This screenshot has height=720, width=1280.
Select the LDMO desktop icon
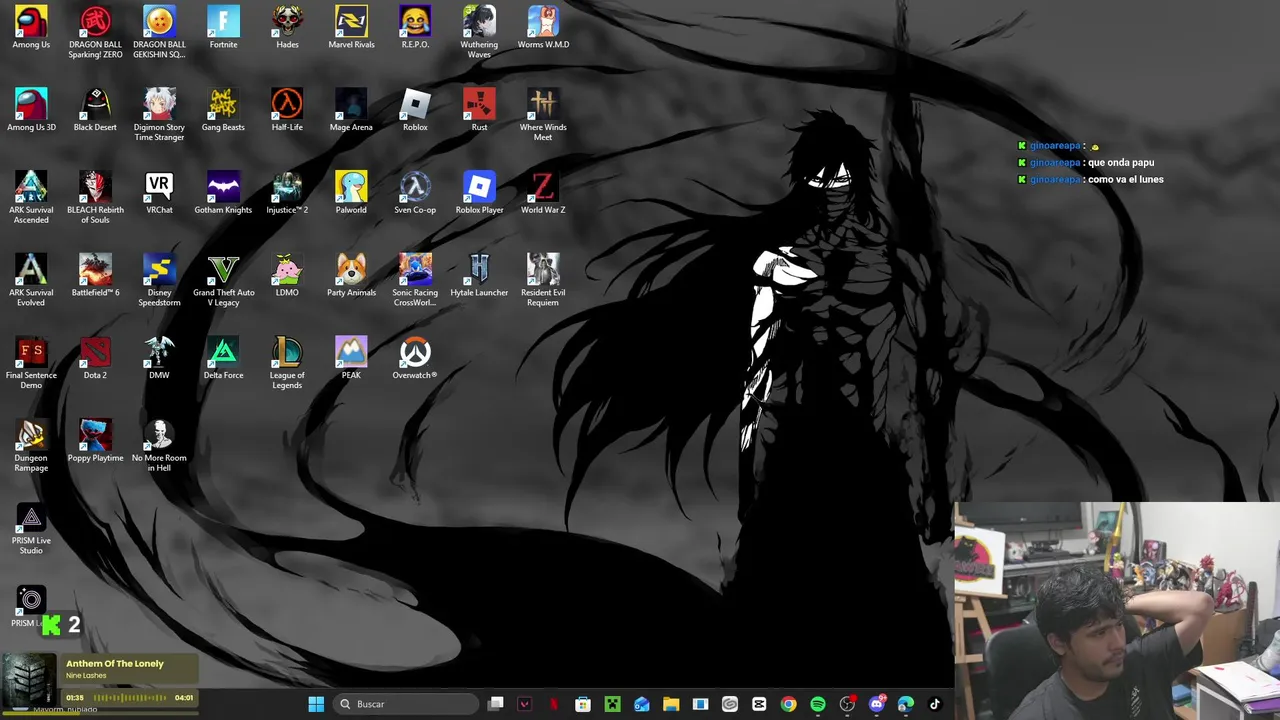[287, 276]
